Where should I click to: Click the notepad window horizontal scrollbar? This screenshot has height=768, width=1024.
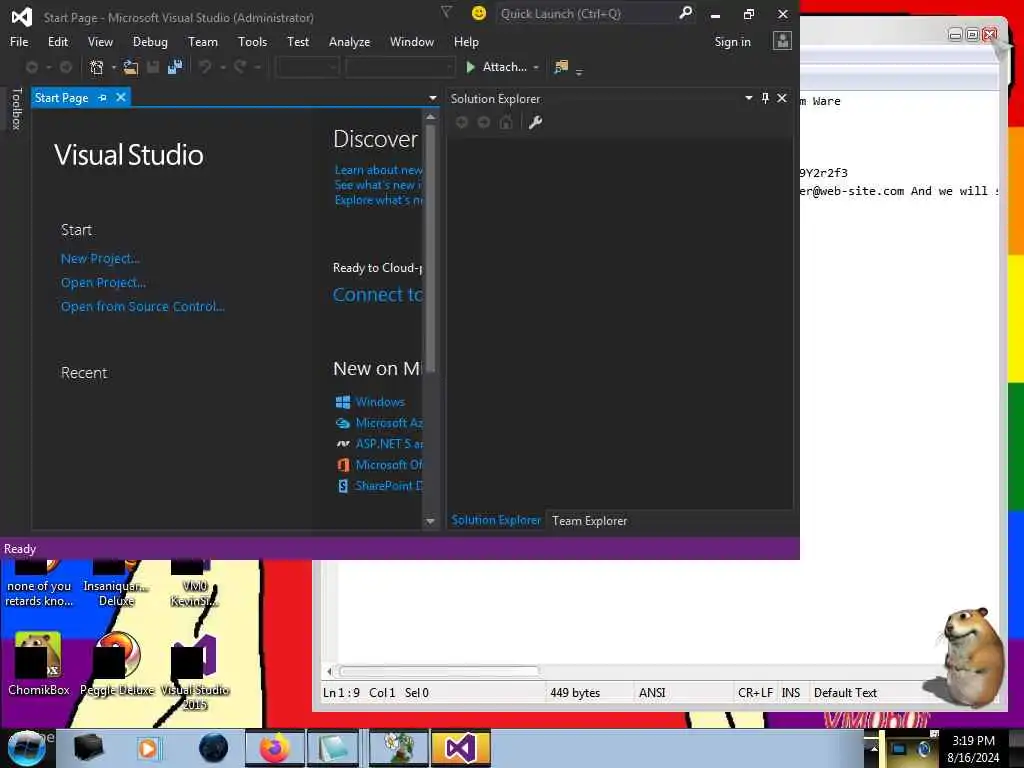(438, 671)
